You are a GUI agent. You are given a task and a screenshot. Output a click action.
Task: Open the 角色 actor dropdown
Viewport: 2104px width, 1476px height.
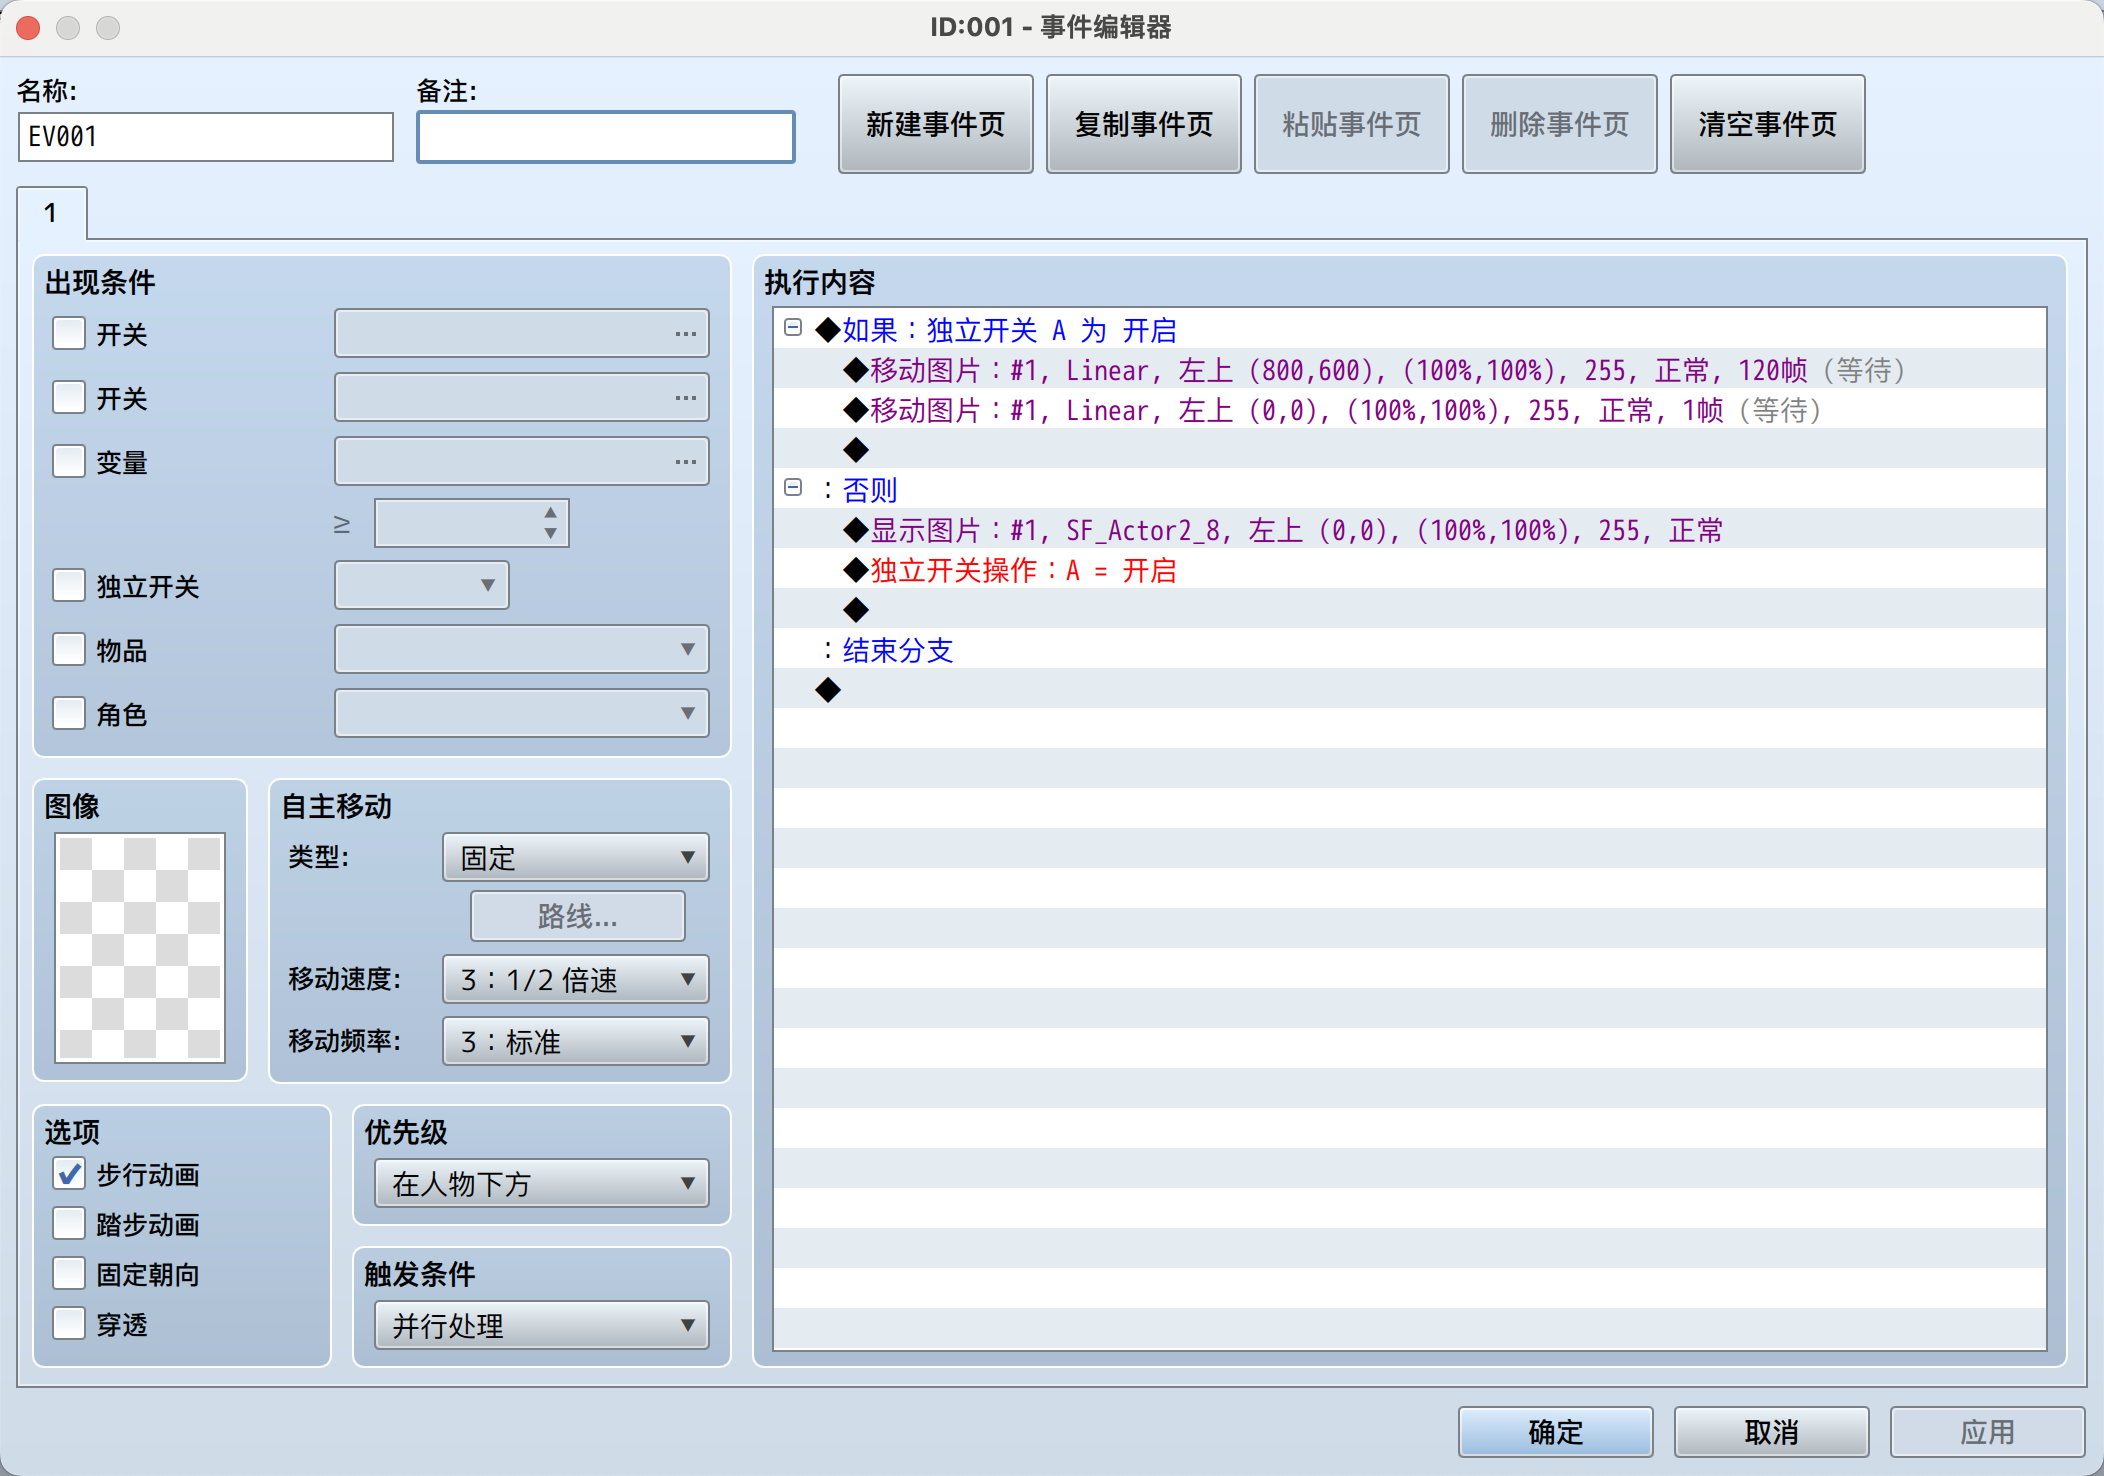(522, 713)
